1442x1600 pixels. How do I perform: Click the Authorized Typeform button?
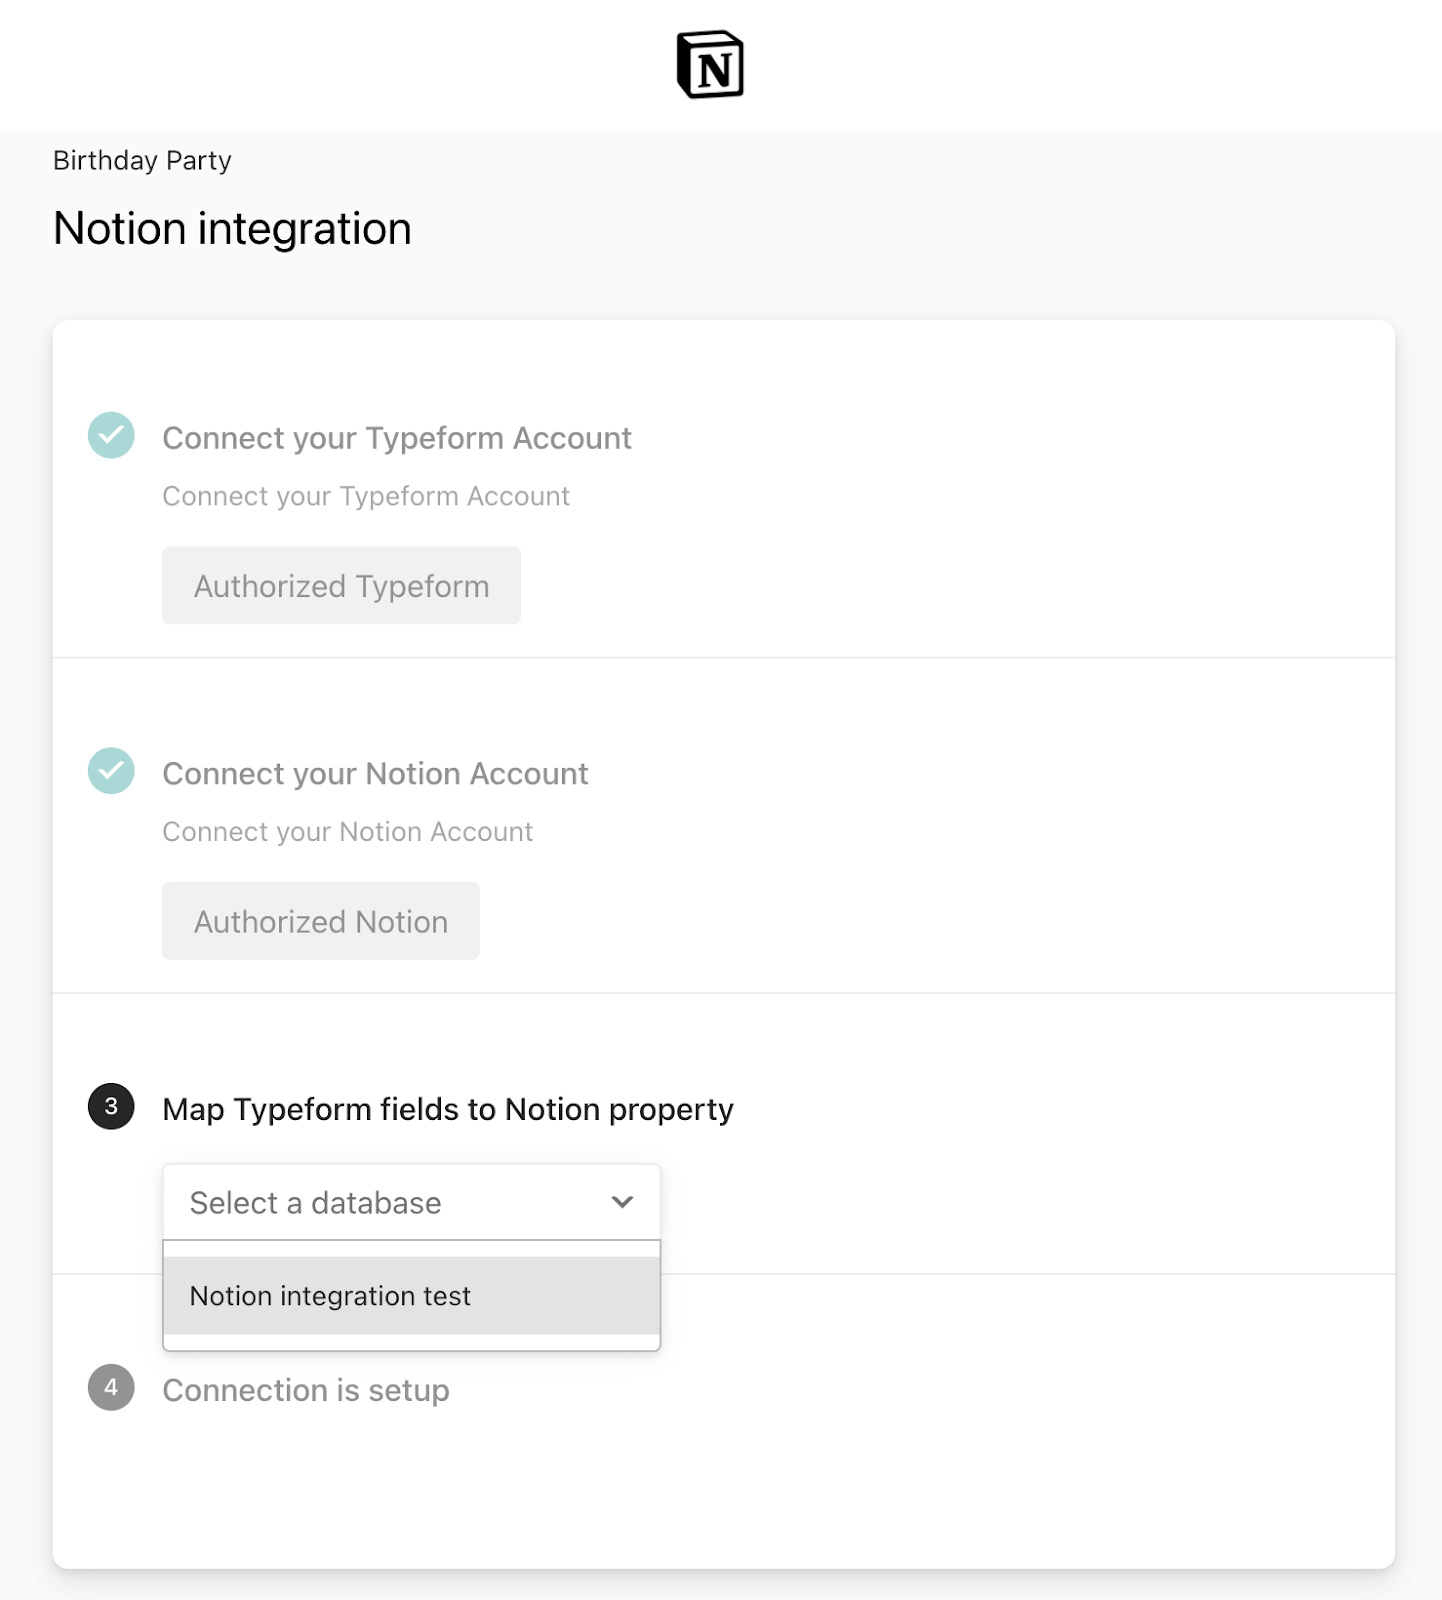[341, 585]
